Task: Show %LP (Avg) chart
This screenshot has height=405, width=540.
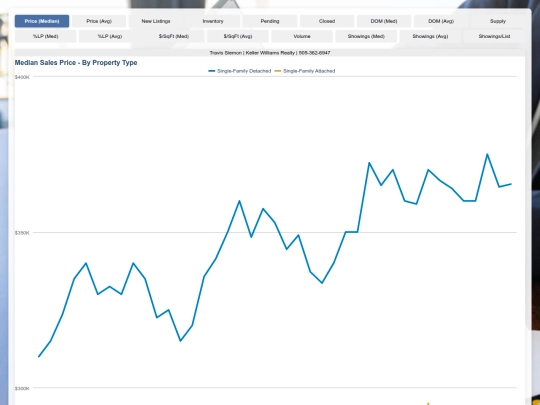Action: [110, 36]
